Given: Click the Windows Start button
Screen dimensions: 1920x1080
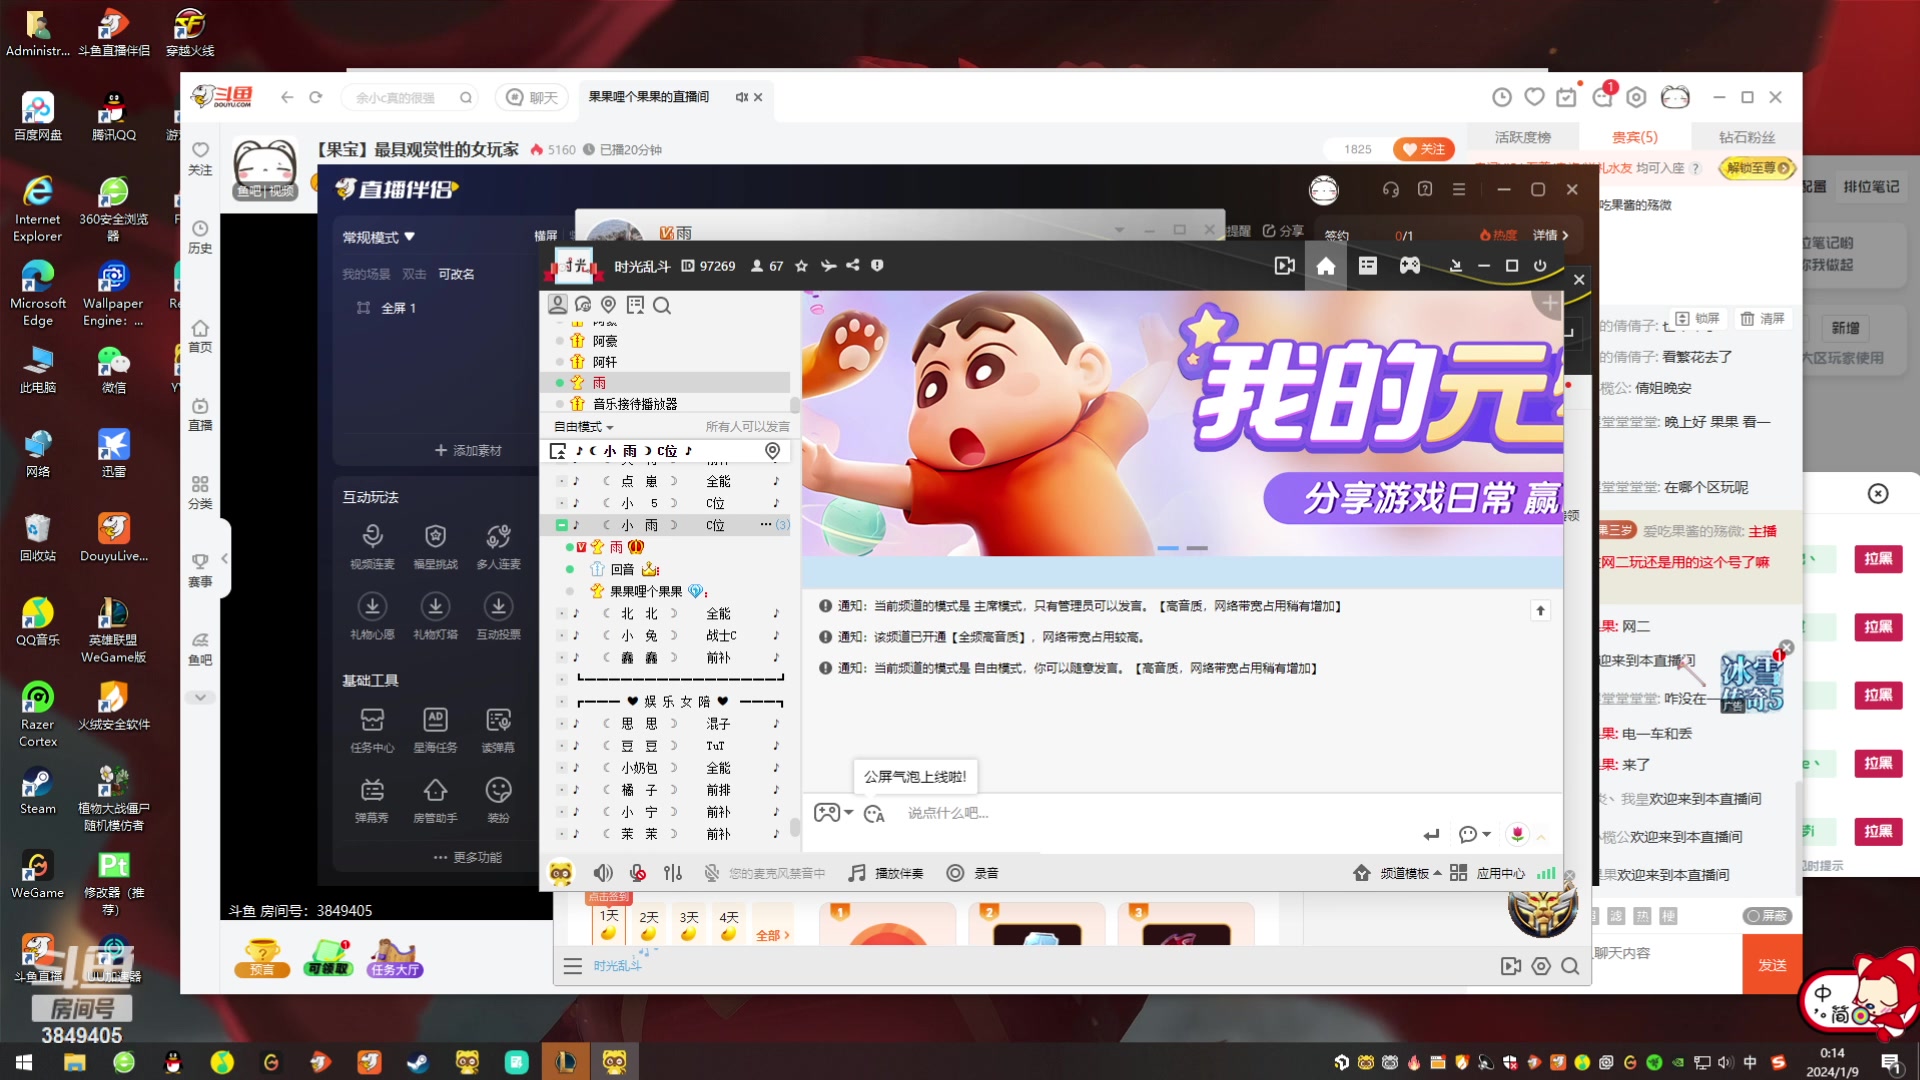Looking at the screenshot, I should 24,1062.
